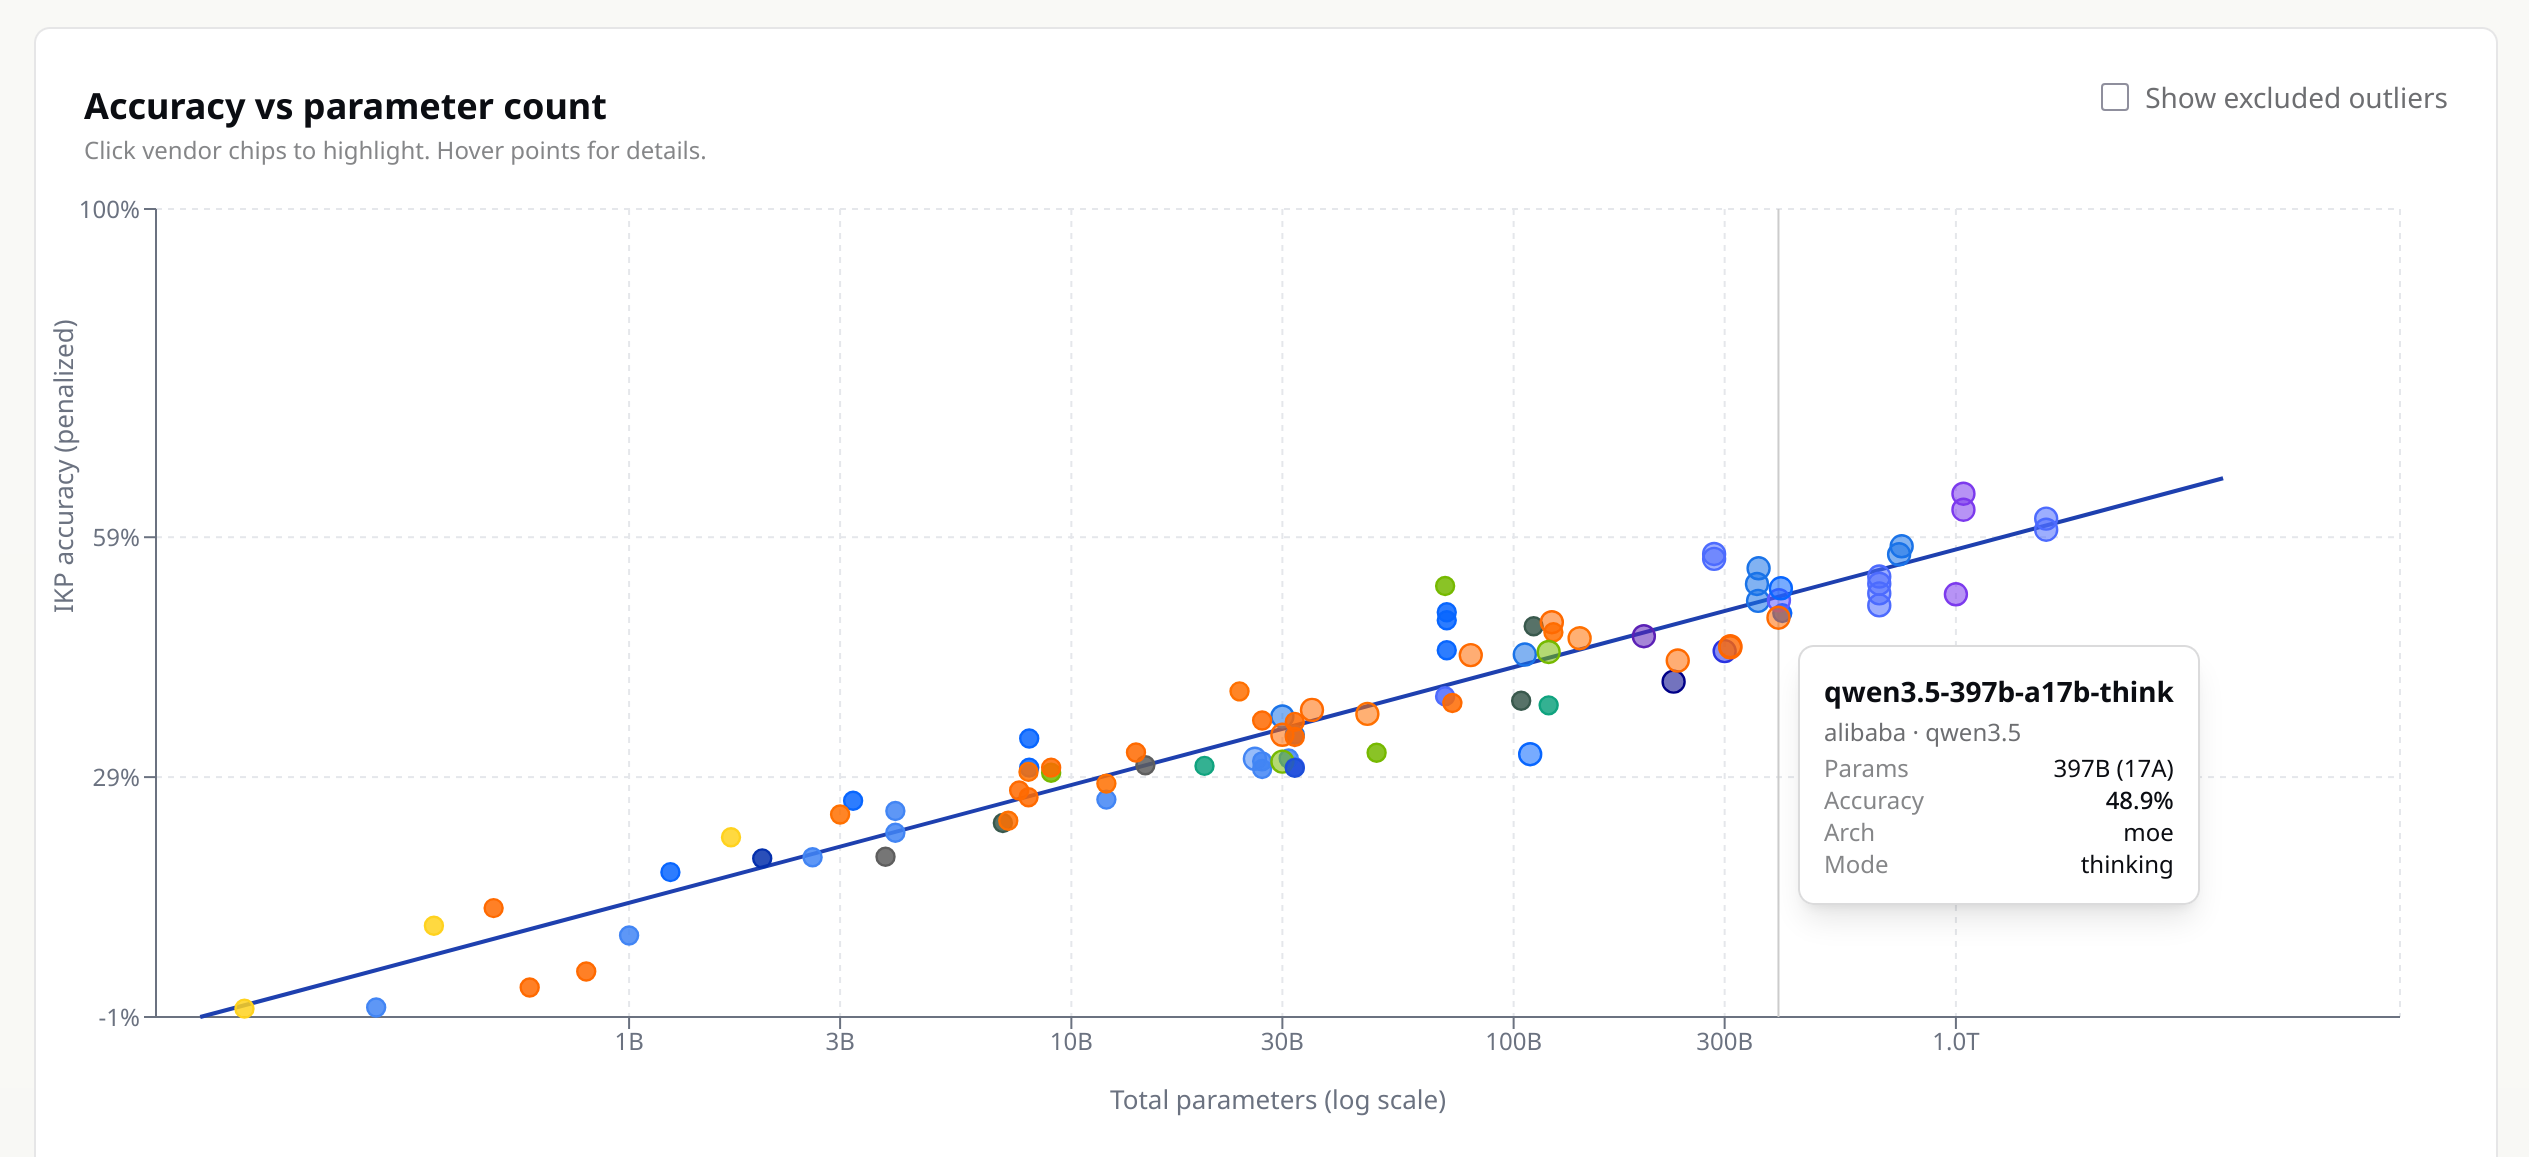Click the teal data point right of 100B

pyautogui.click(x=1549, y=706)
